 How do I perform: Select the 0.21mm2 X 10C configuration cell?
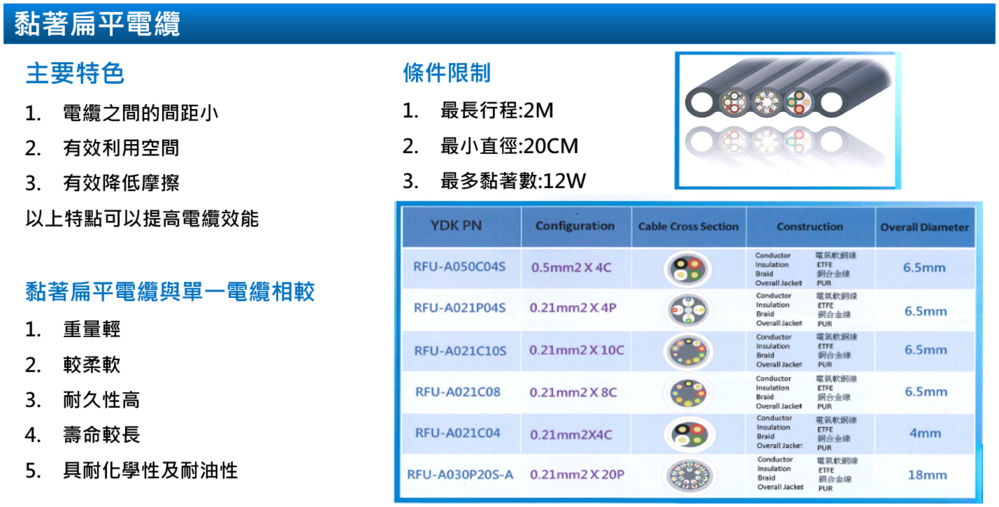tap(576, 351)
